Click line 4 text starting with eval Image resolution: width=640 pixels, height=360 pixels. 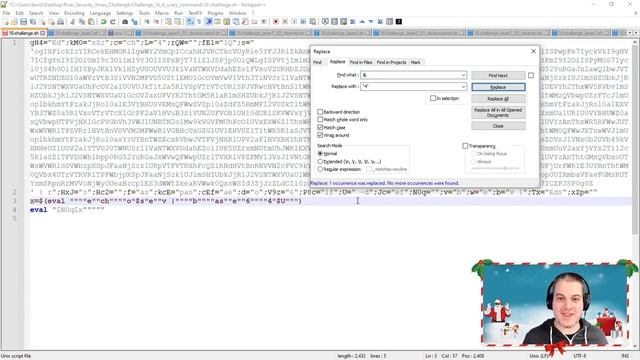(x=67, y=210)
